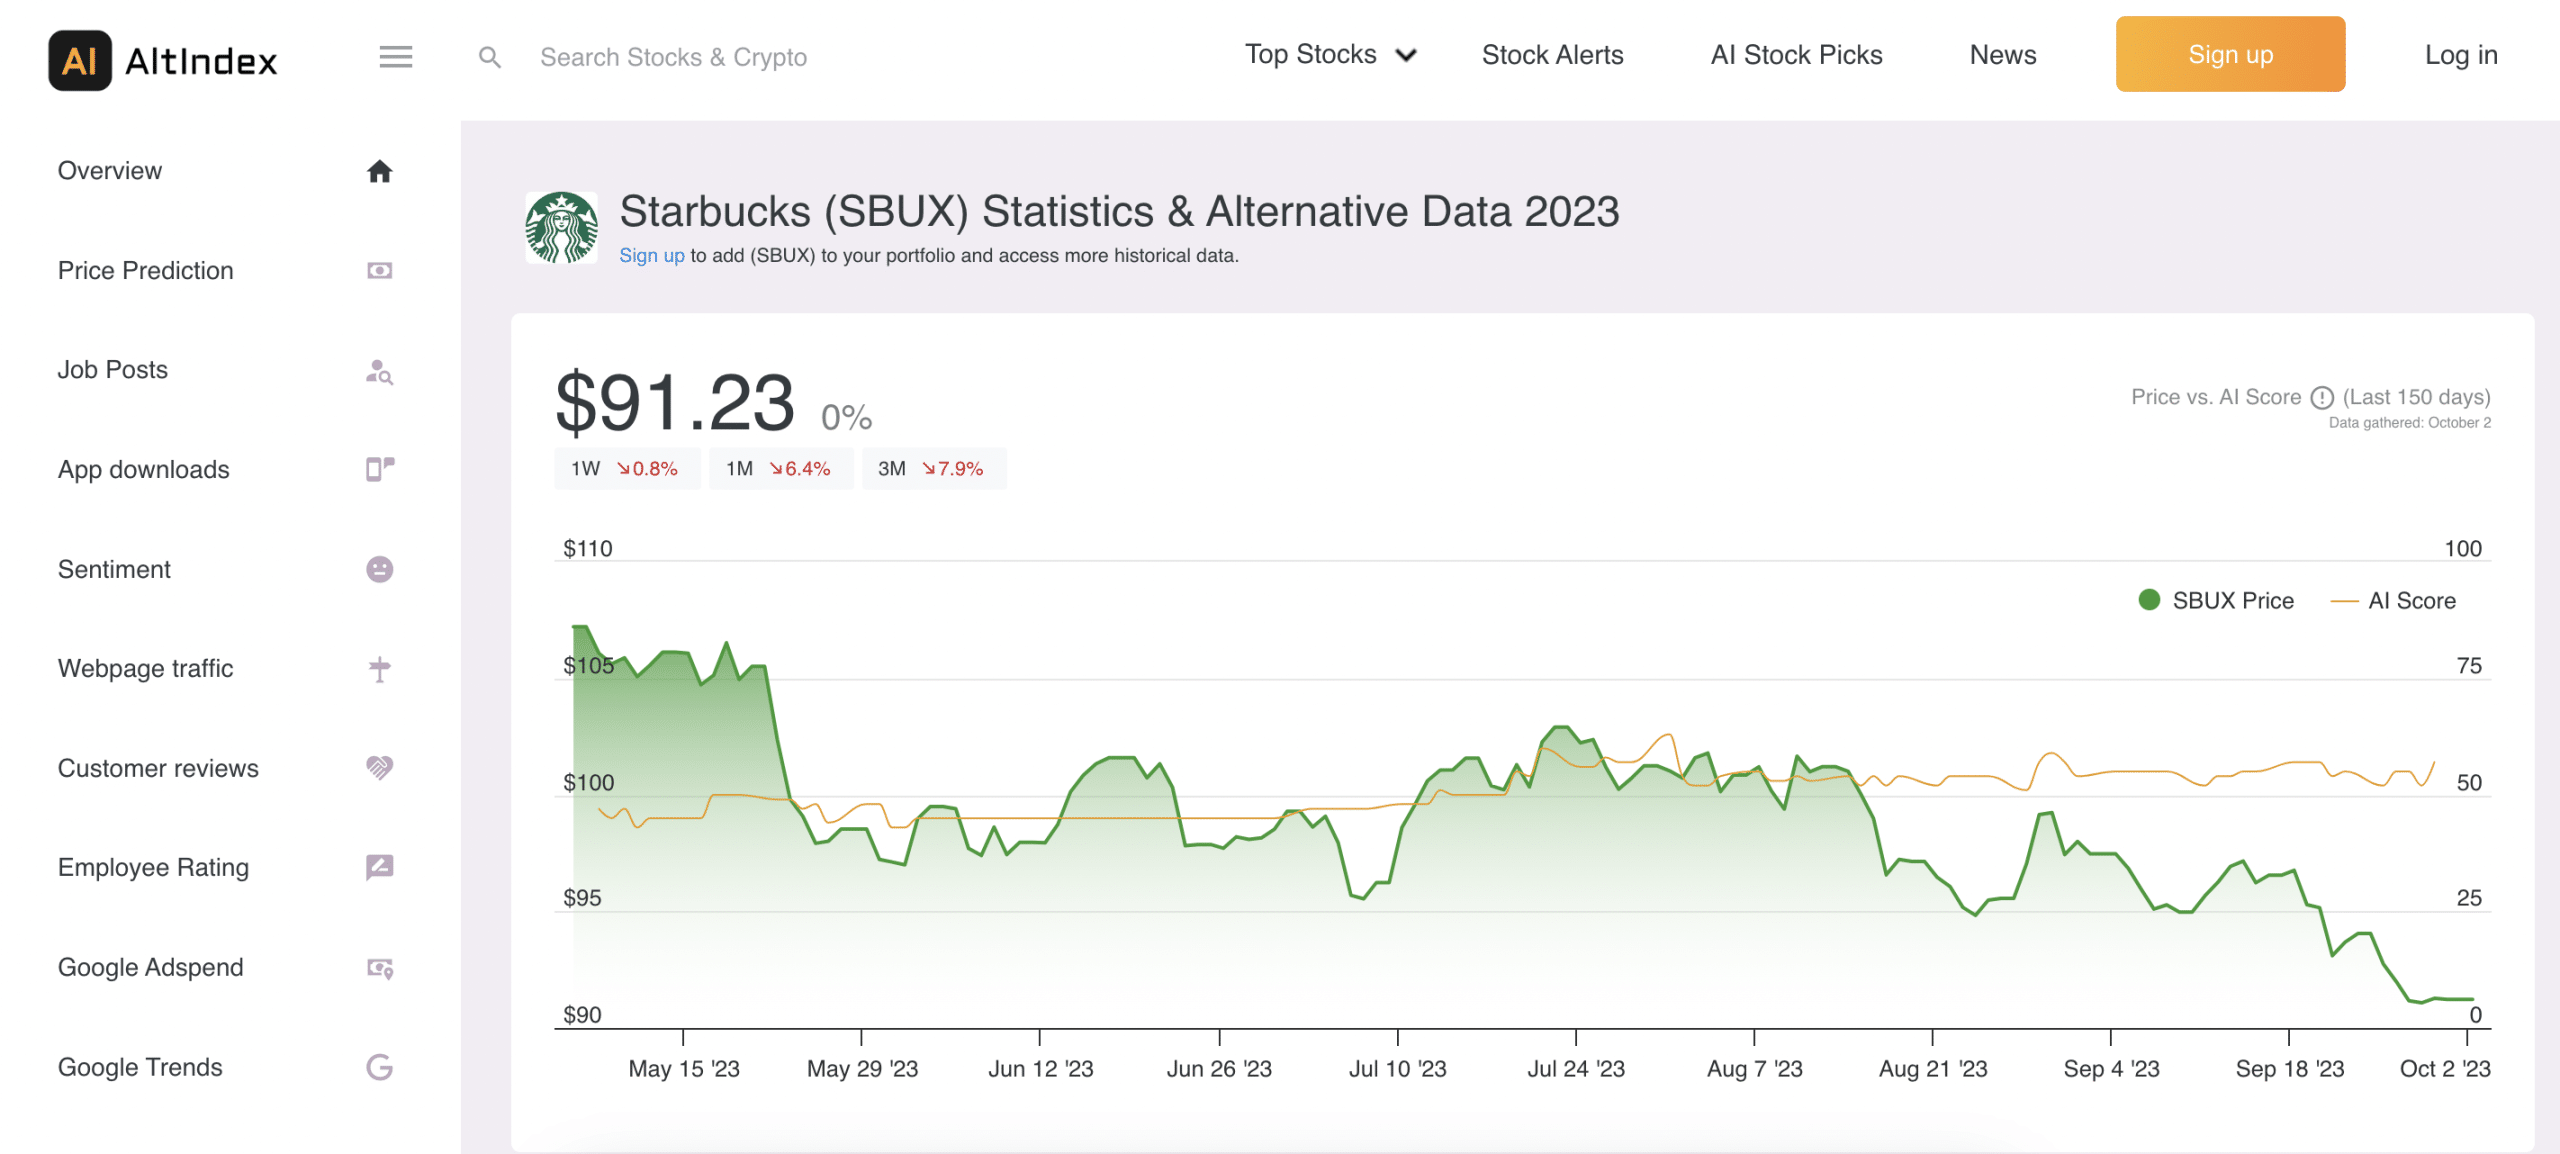2560x1154 pixels.
Task: Click the Employee Rating feedback icon
Action: (379, 867)
